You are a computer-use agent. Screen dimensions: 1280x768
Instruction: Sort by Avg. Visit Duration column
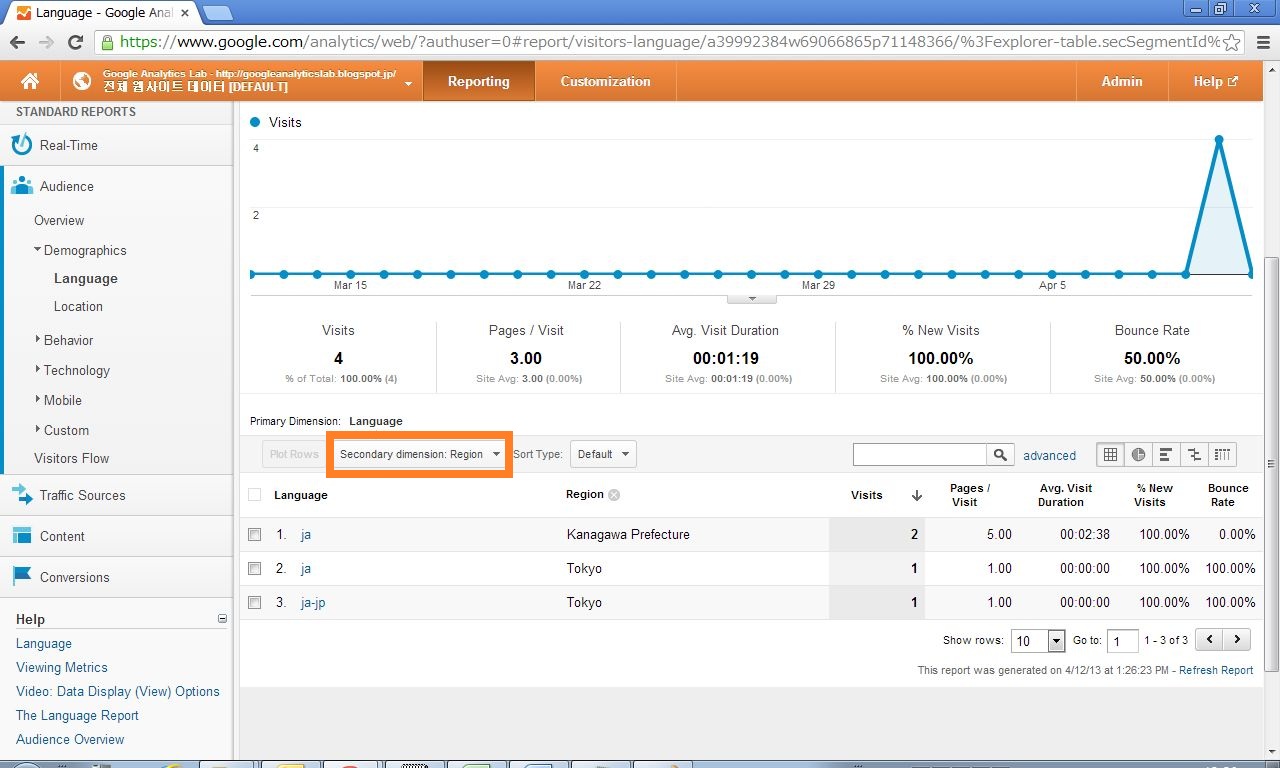tap(1065, 495)
